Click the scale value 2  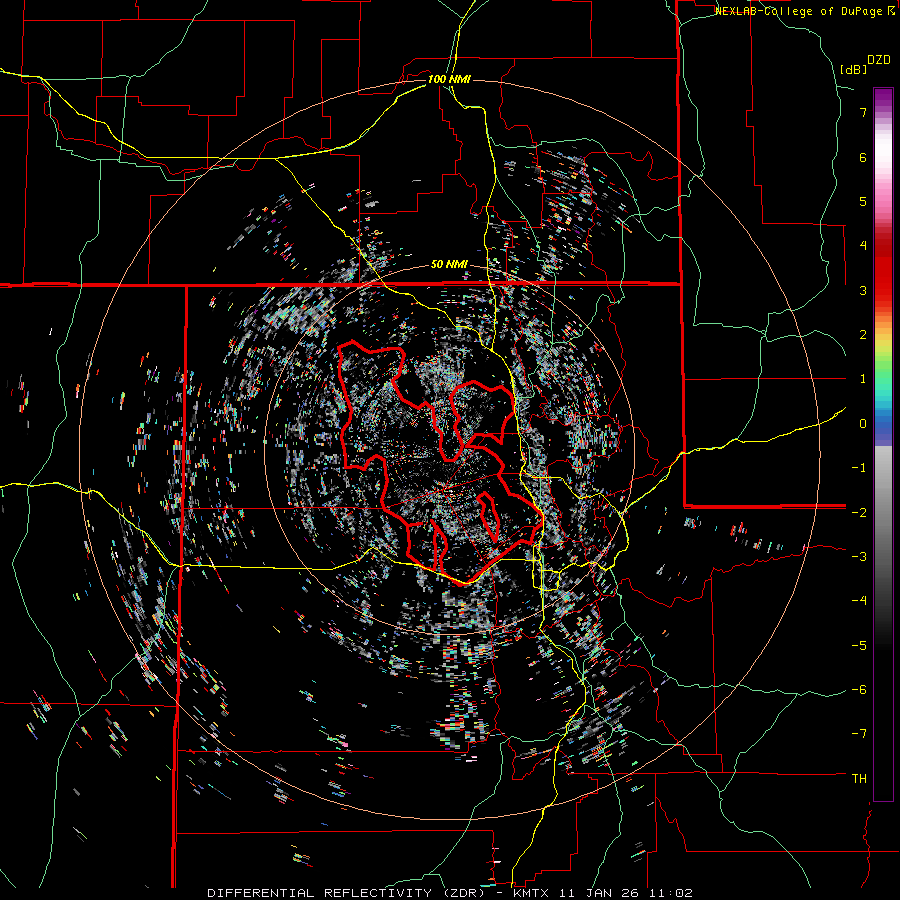coord(863,335)
